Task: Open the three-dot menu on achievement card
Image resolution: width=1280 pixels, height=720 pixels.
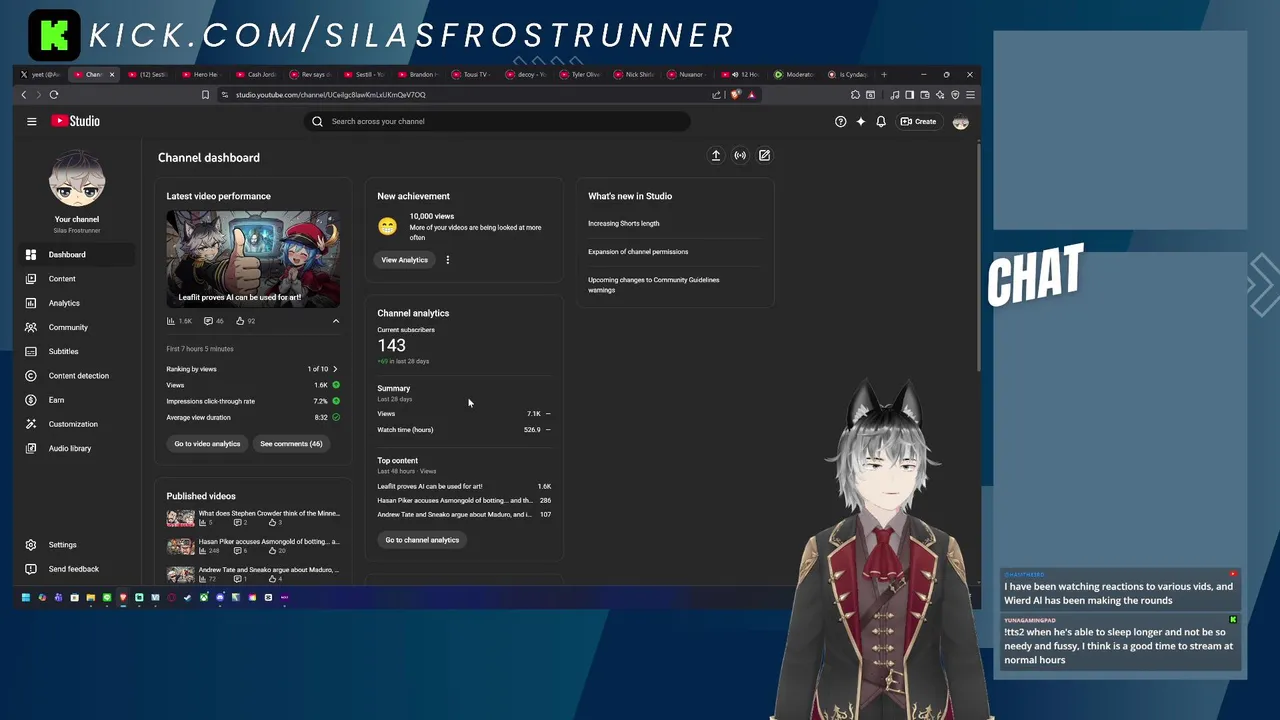Action: 448,260
